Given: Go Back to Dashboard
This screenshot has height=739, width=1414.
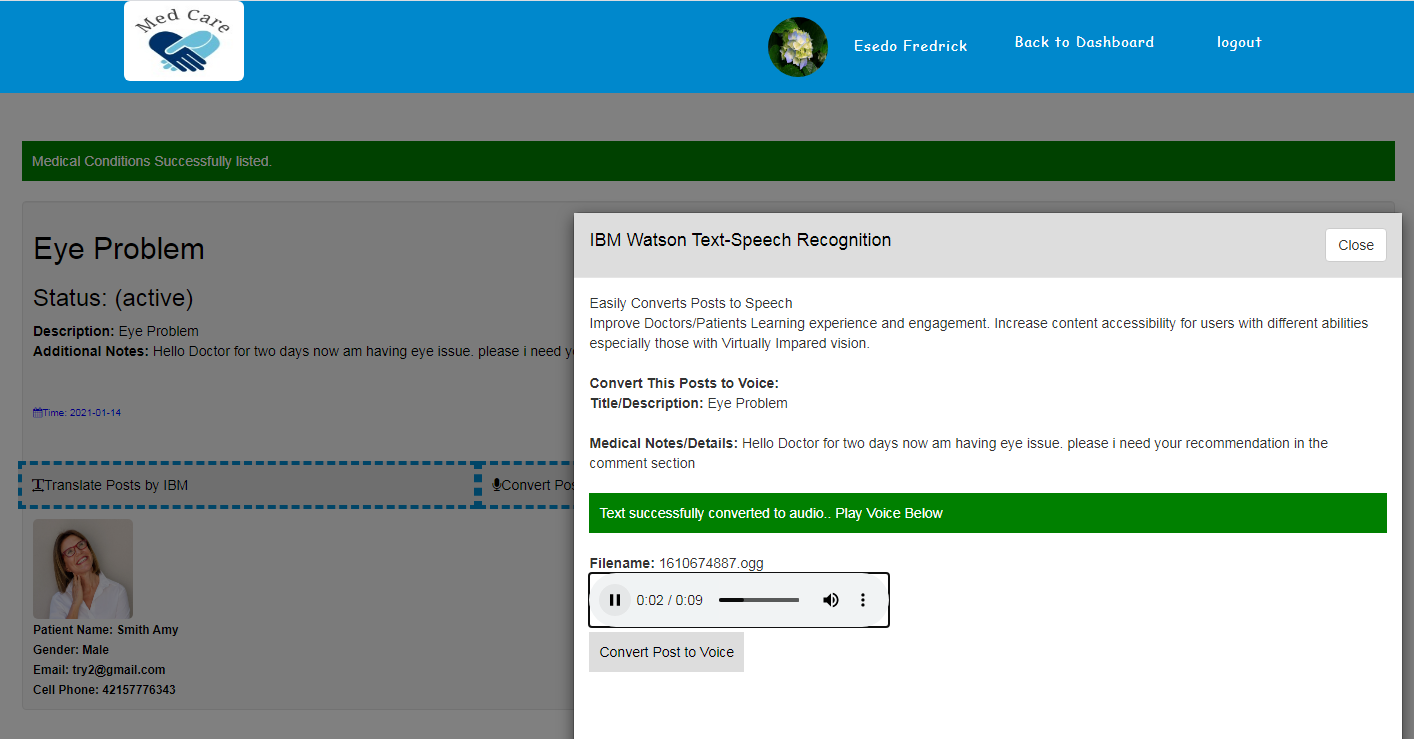Looking at the screenshot, I should pos(1084,42).
